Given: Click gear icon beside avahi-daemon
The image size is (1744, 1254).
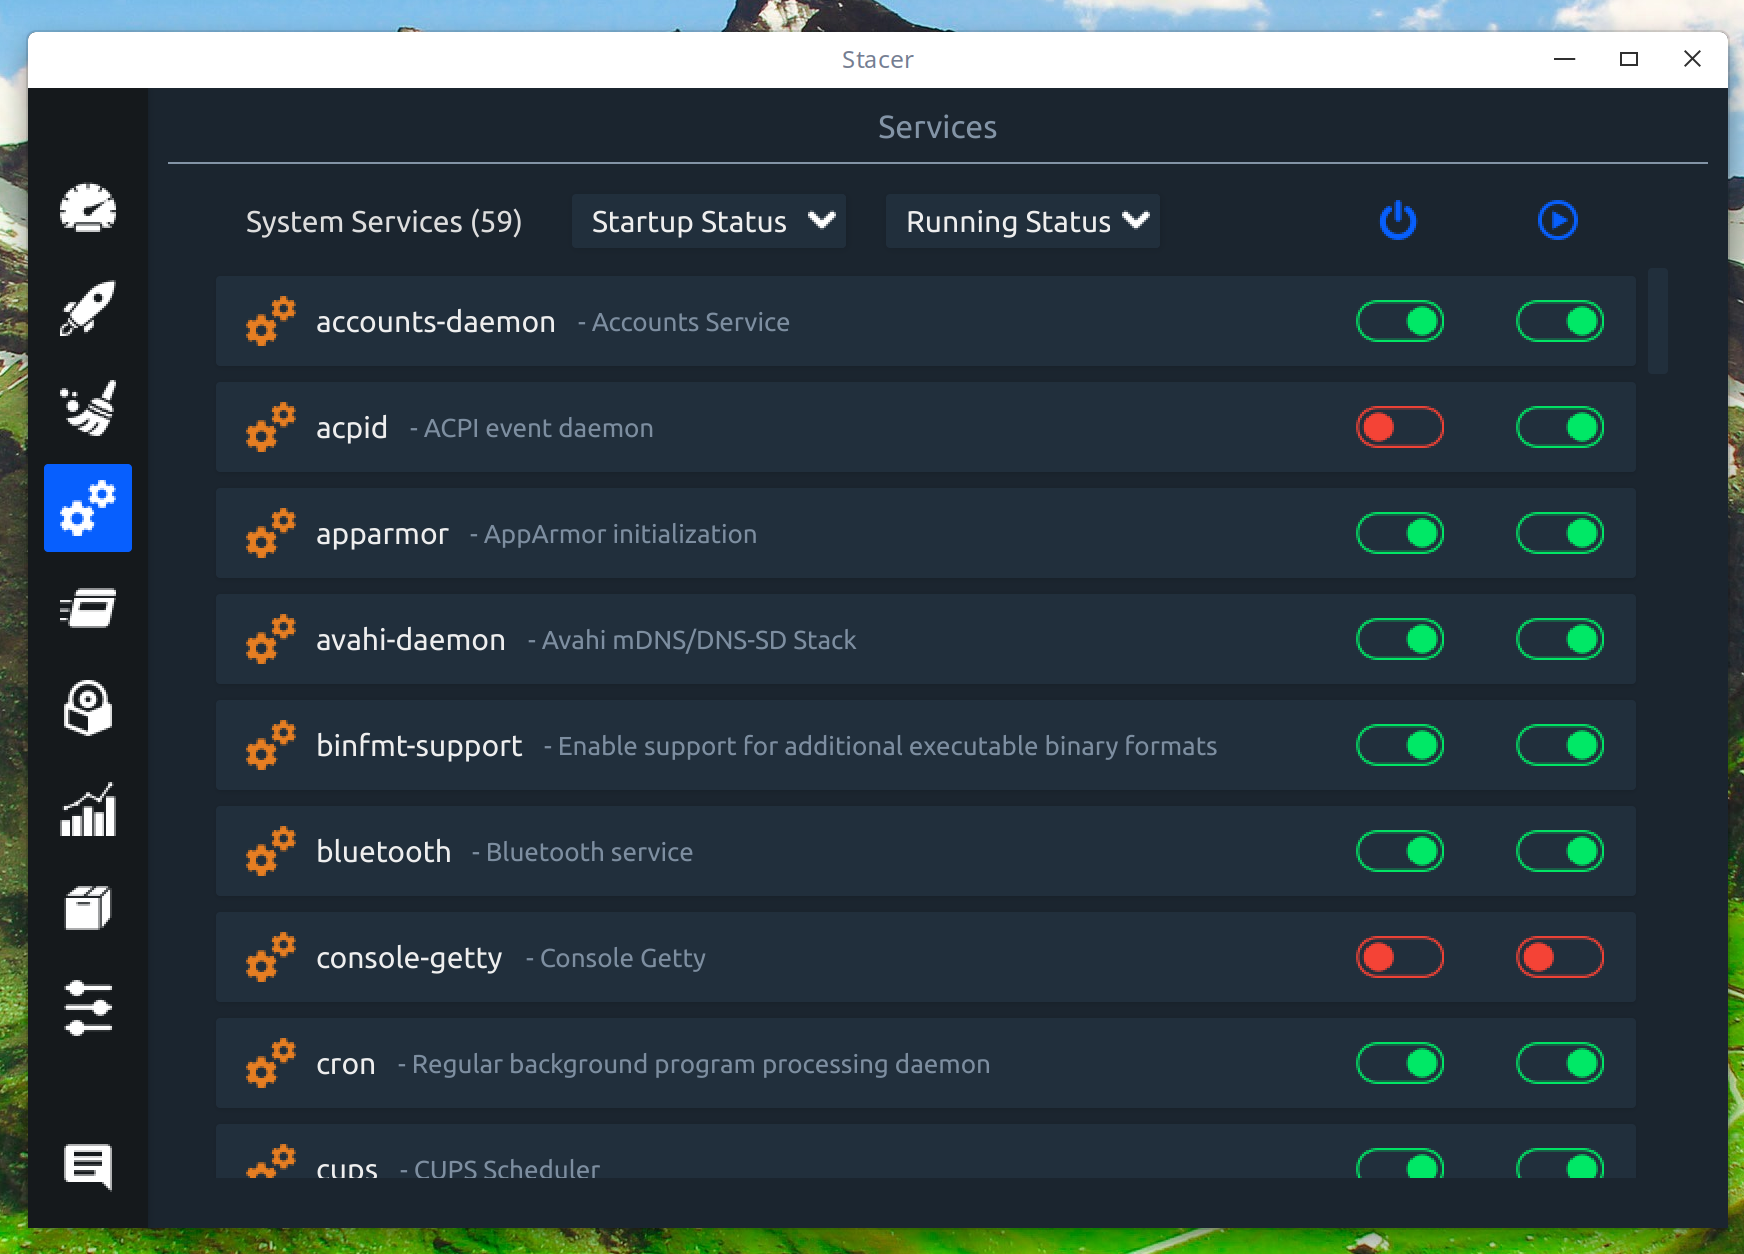Looking at the screenshot, I should click(271, 639).
